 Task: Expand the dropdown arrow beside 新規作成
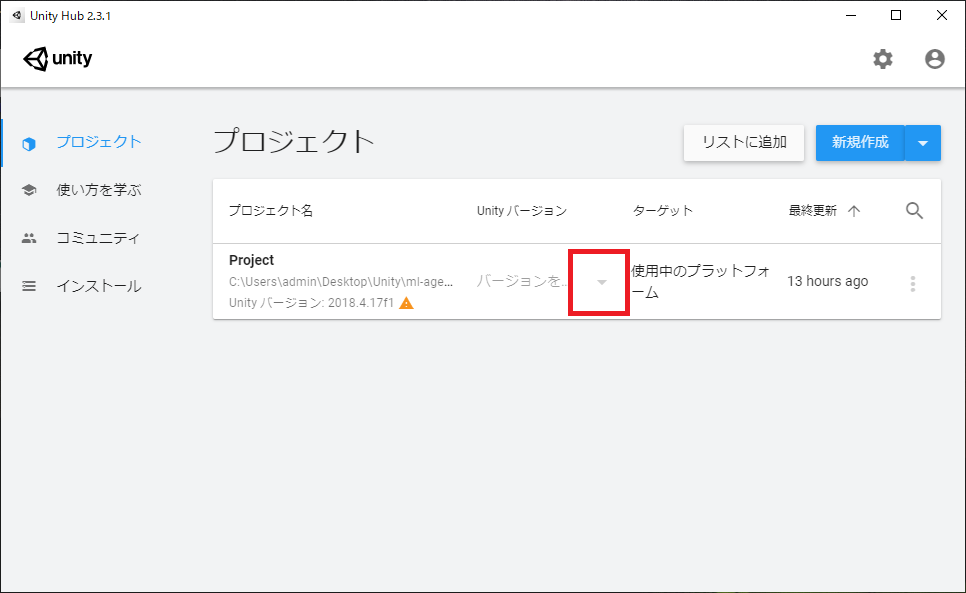click(923, 143)
